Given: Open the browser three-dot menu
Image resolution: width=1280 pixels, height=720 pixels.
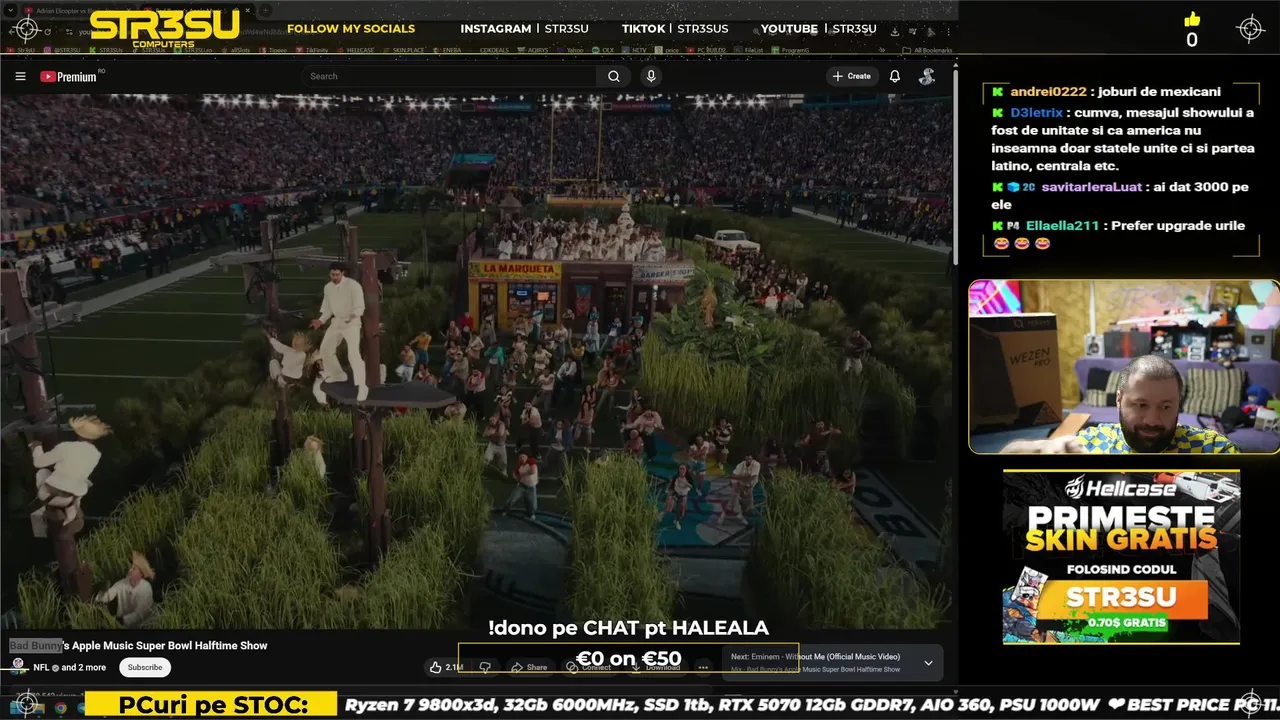Looking at the screenshot, I should pos(947,31).
